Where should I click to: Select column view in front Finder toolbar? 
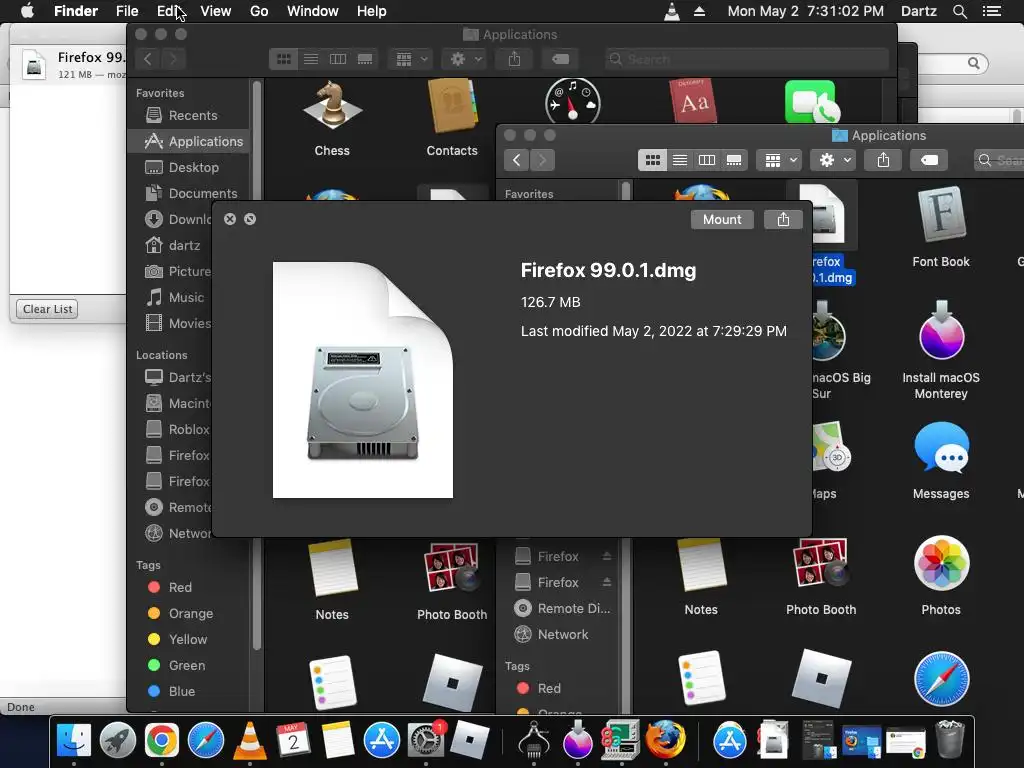tap(707, 160)
